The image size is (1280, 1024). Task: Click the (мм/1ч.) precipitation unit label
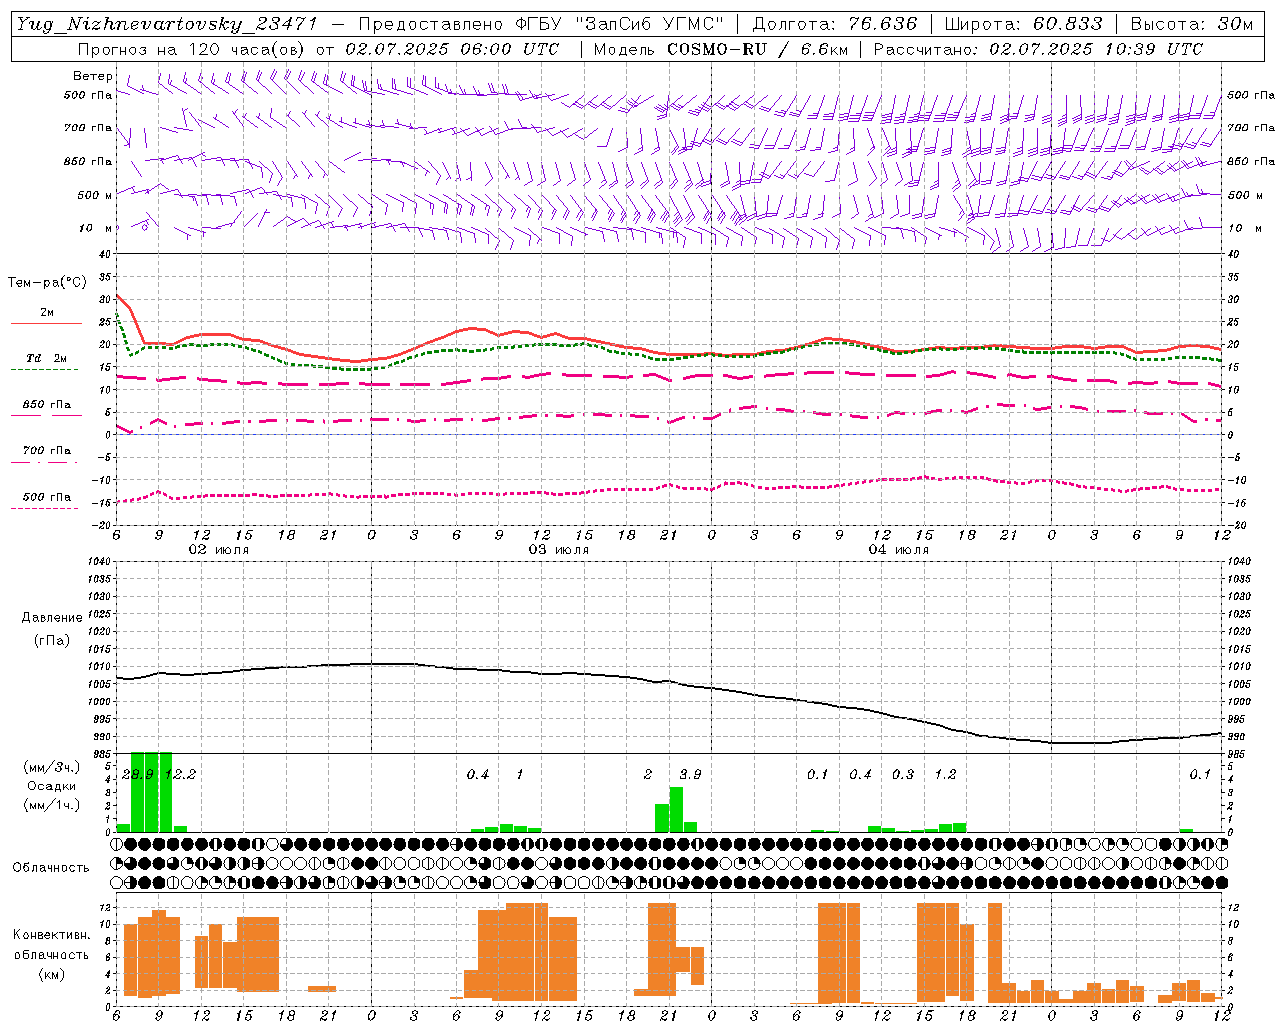coord(52,805)
